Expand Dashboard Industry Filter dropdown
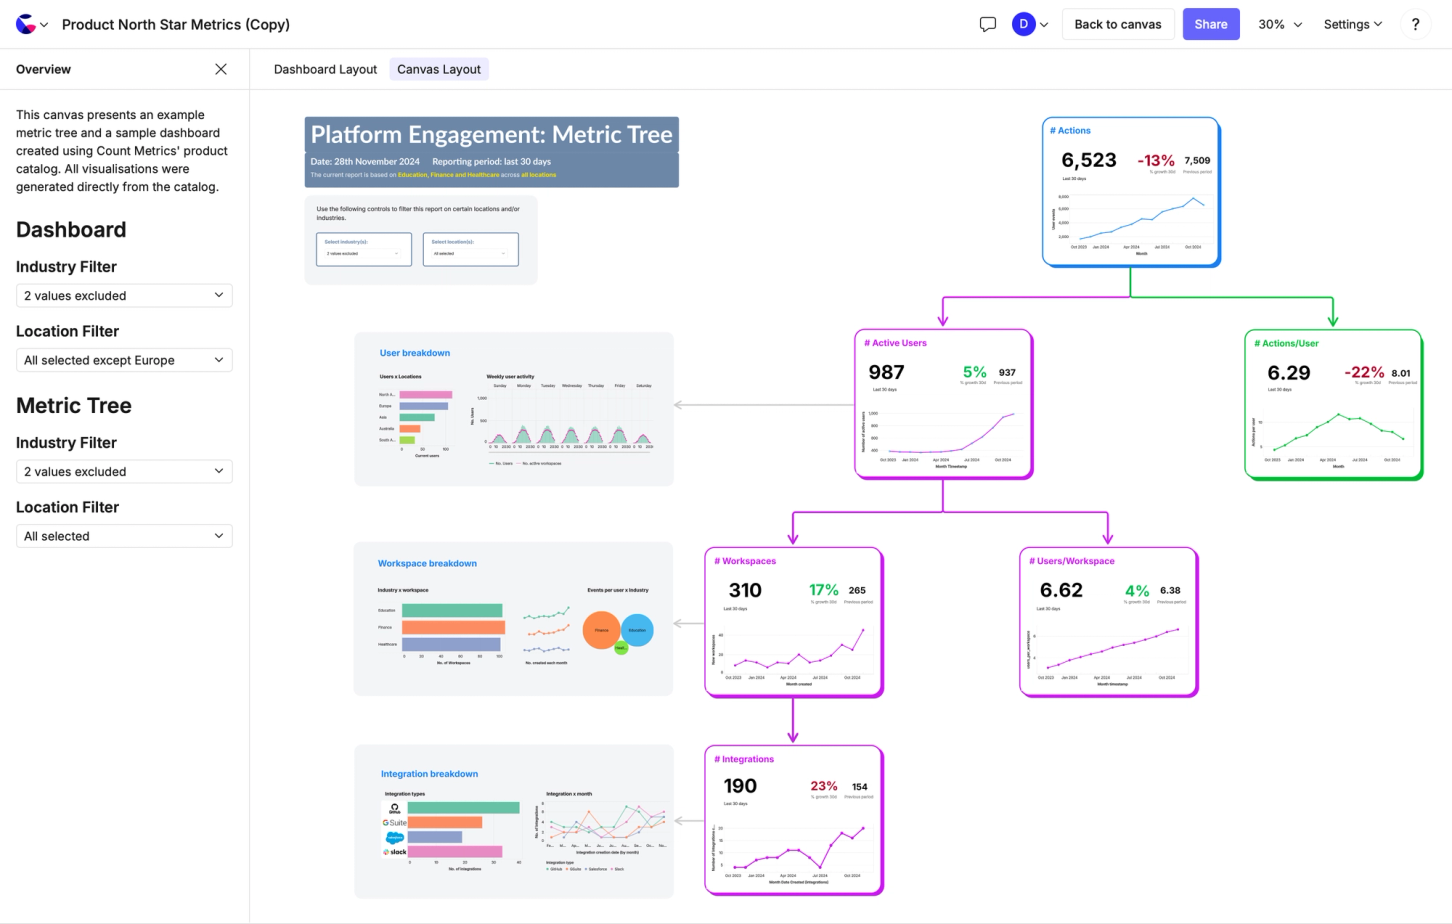1452x924 pixels. [x=124, y=296]
